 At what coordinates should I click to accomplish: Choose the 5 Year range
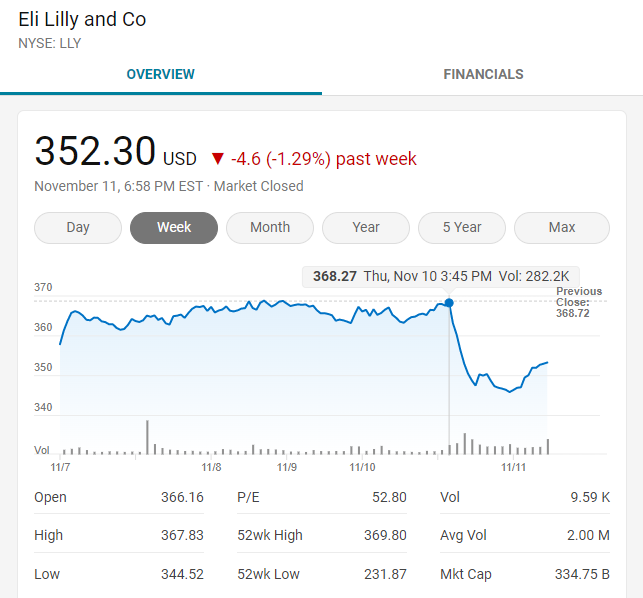462,227
